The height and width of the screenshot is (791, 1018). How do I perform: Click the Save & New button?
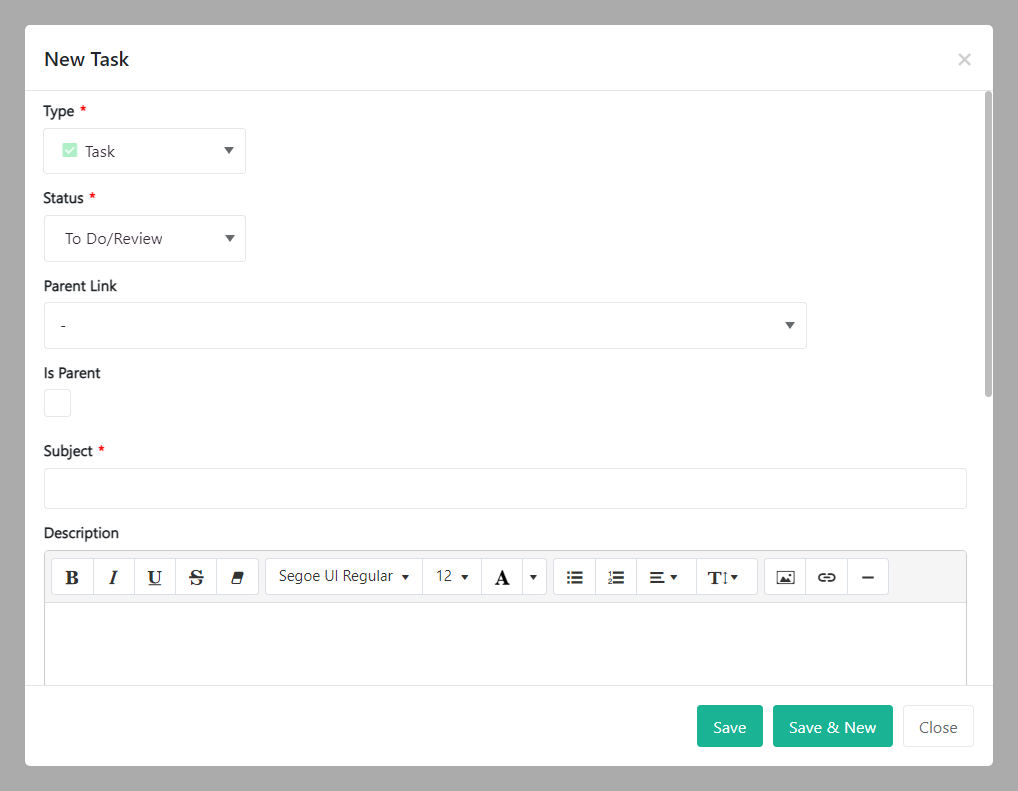click(832, 727)
